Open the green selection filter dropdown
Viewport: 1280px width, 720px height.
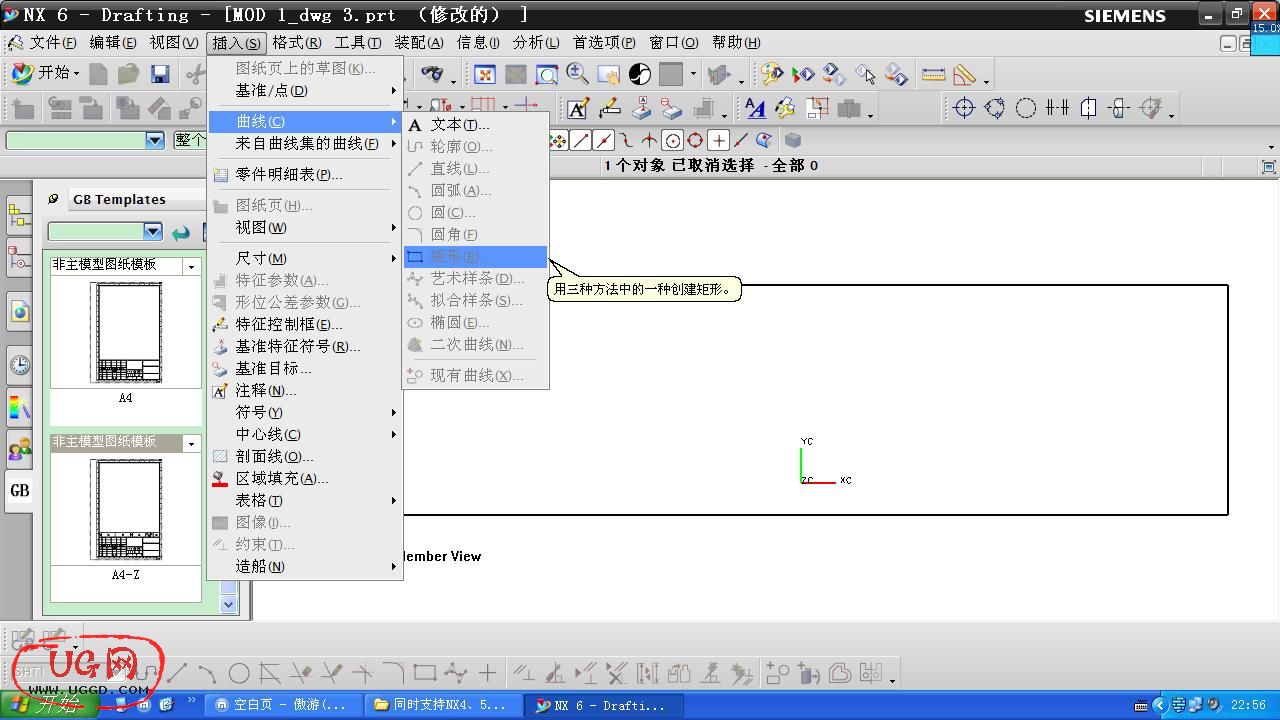pyautogui.click(x=154, y=141)
